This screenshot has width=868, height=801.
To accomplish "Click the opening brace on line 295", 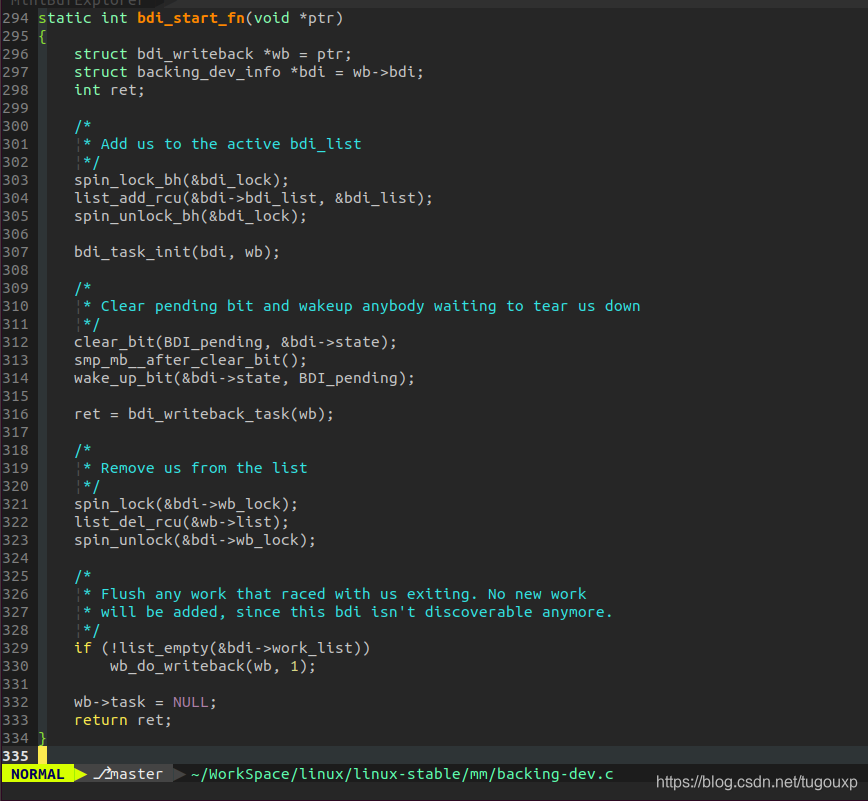I will click(43, 37).
